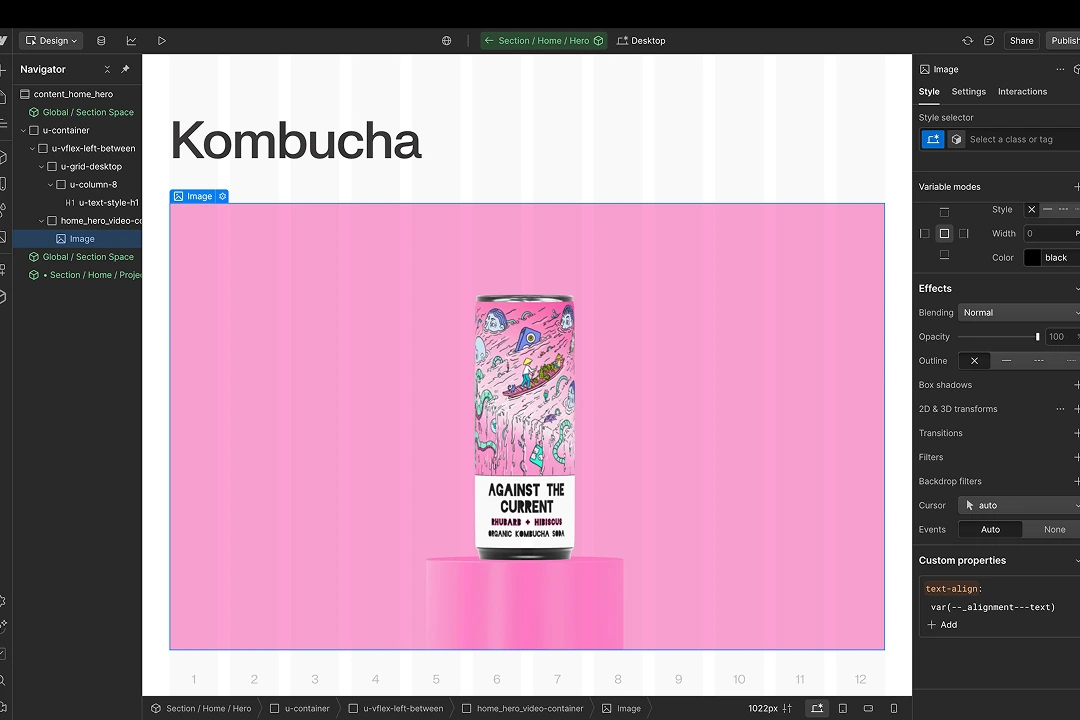Open the Image element more options ellipsis

(x=1060, y=69)
